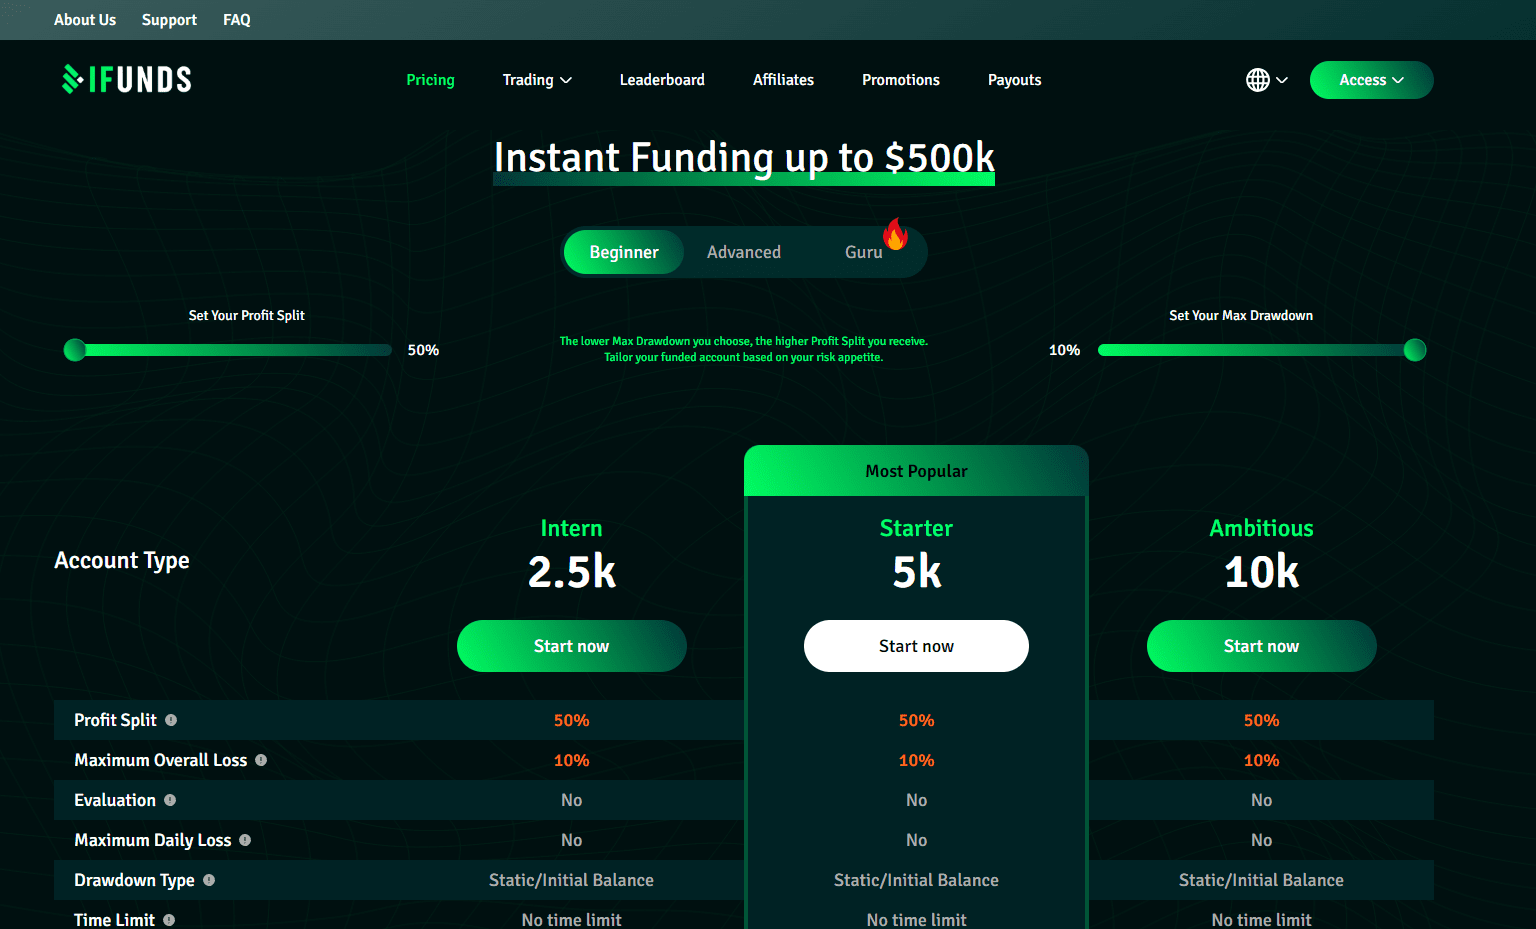Screen dimensions: 1536x929
Task: Open the Promotions menu item
Action: click(900, 80)
